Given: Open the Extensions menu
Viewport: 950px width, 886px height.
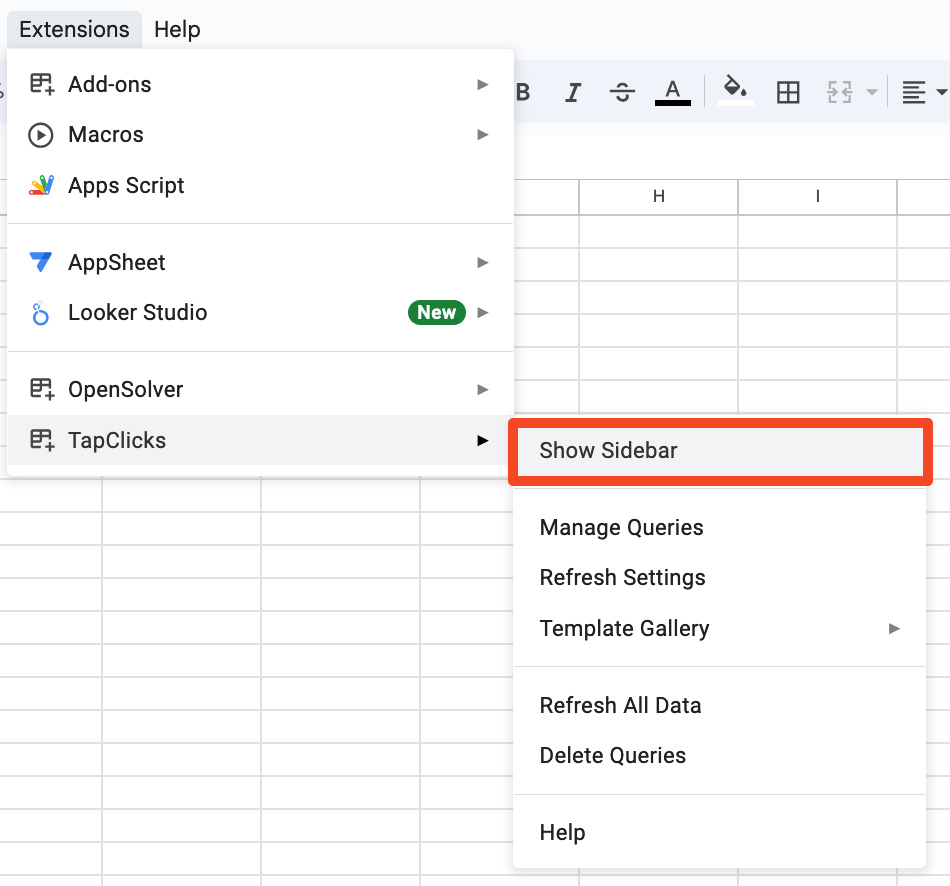Looking at the screenshot, I should (74, 29).
